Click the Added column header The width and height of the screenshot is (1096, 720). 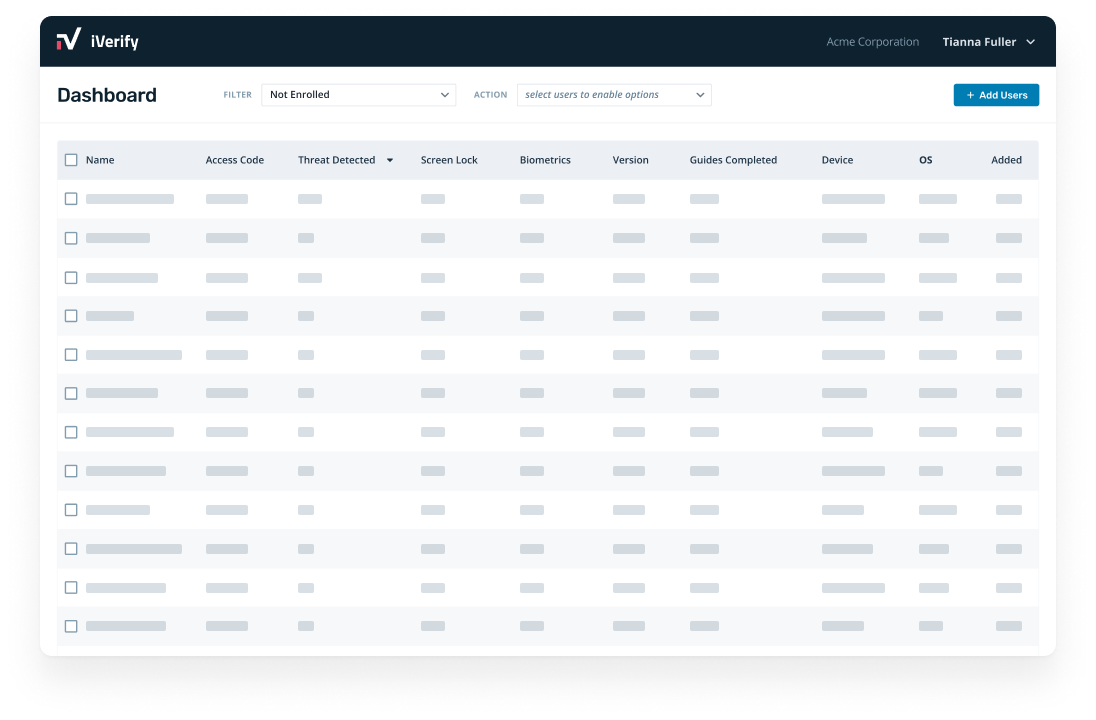tap(1006, 160)
